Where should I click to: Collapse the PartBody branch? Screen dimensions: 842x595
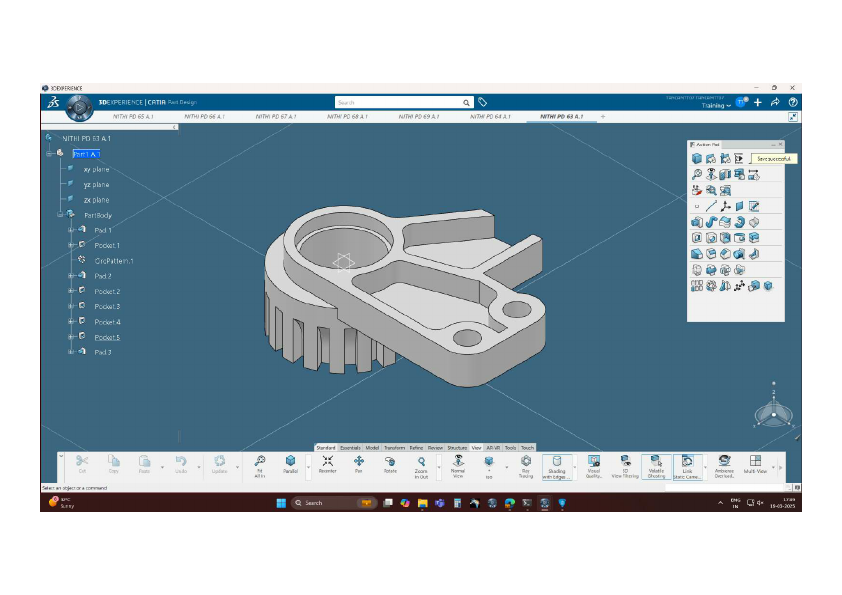[x=61, y=213]
